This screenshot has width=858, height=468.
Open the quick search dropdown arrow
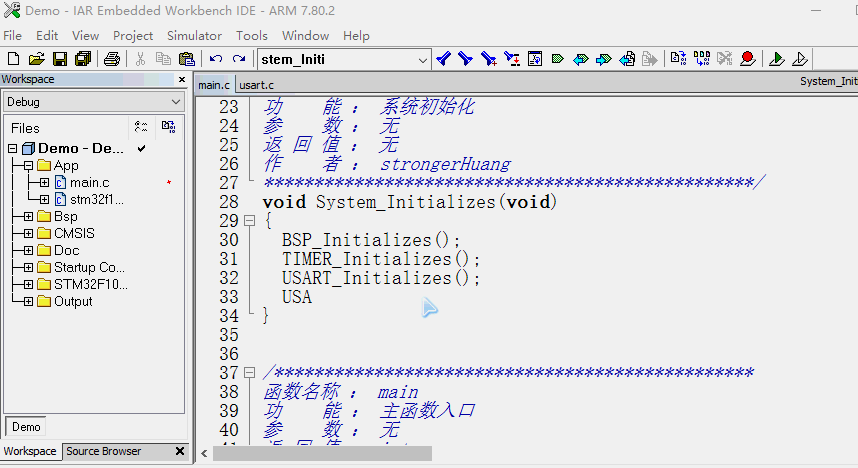(x=422, y=60)
